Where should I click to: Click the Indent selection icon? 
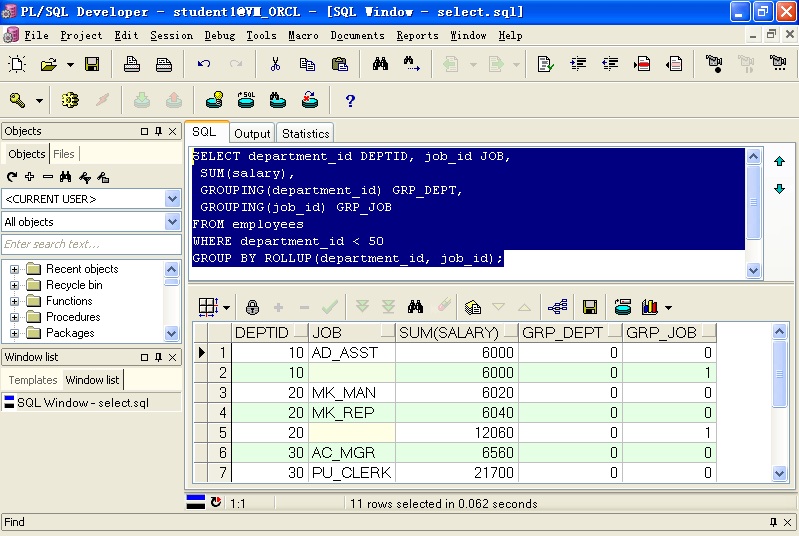pyautogui.click(x=578, y=64)
